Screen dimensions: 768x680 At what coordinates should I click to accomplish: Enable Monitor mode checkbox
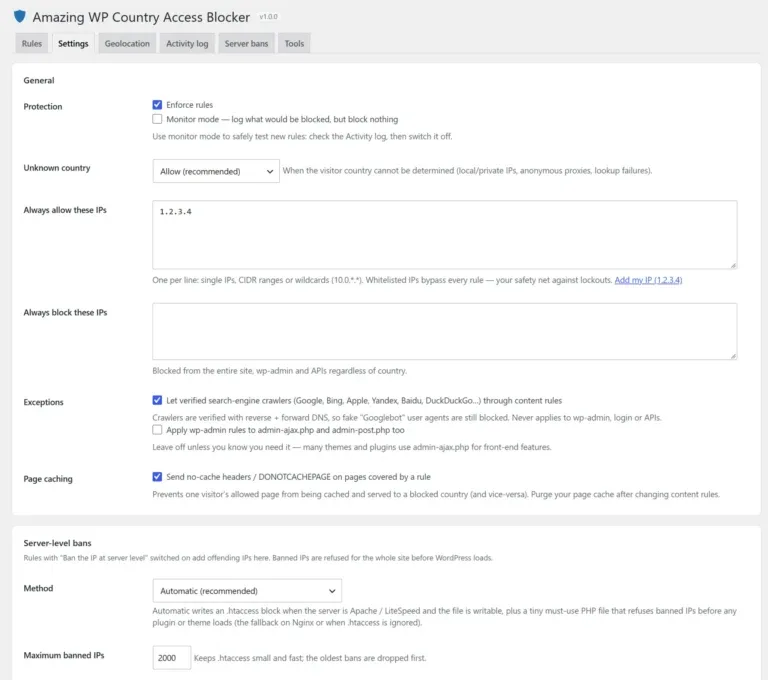point(157,119)
